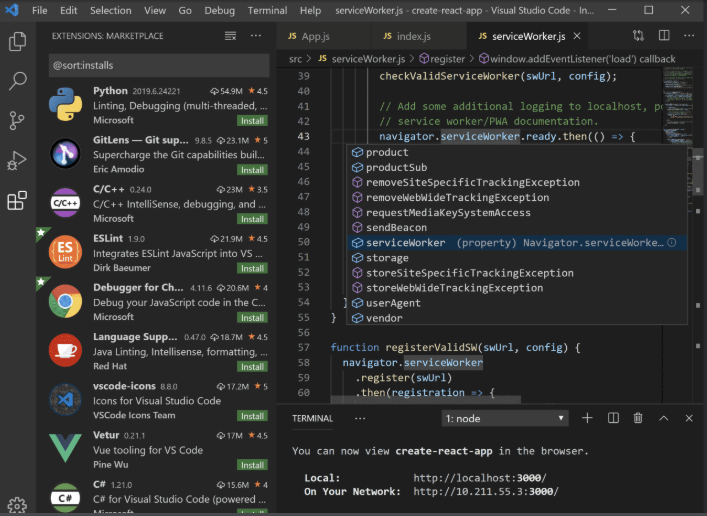Open the Run and Debug view
This screenshot has width=707, height=516.
17,160
